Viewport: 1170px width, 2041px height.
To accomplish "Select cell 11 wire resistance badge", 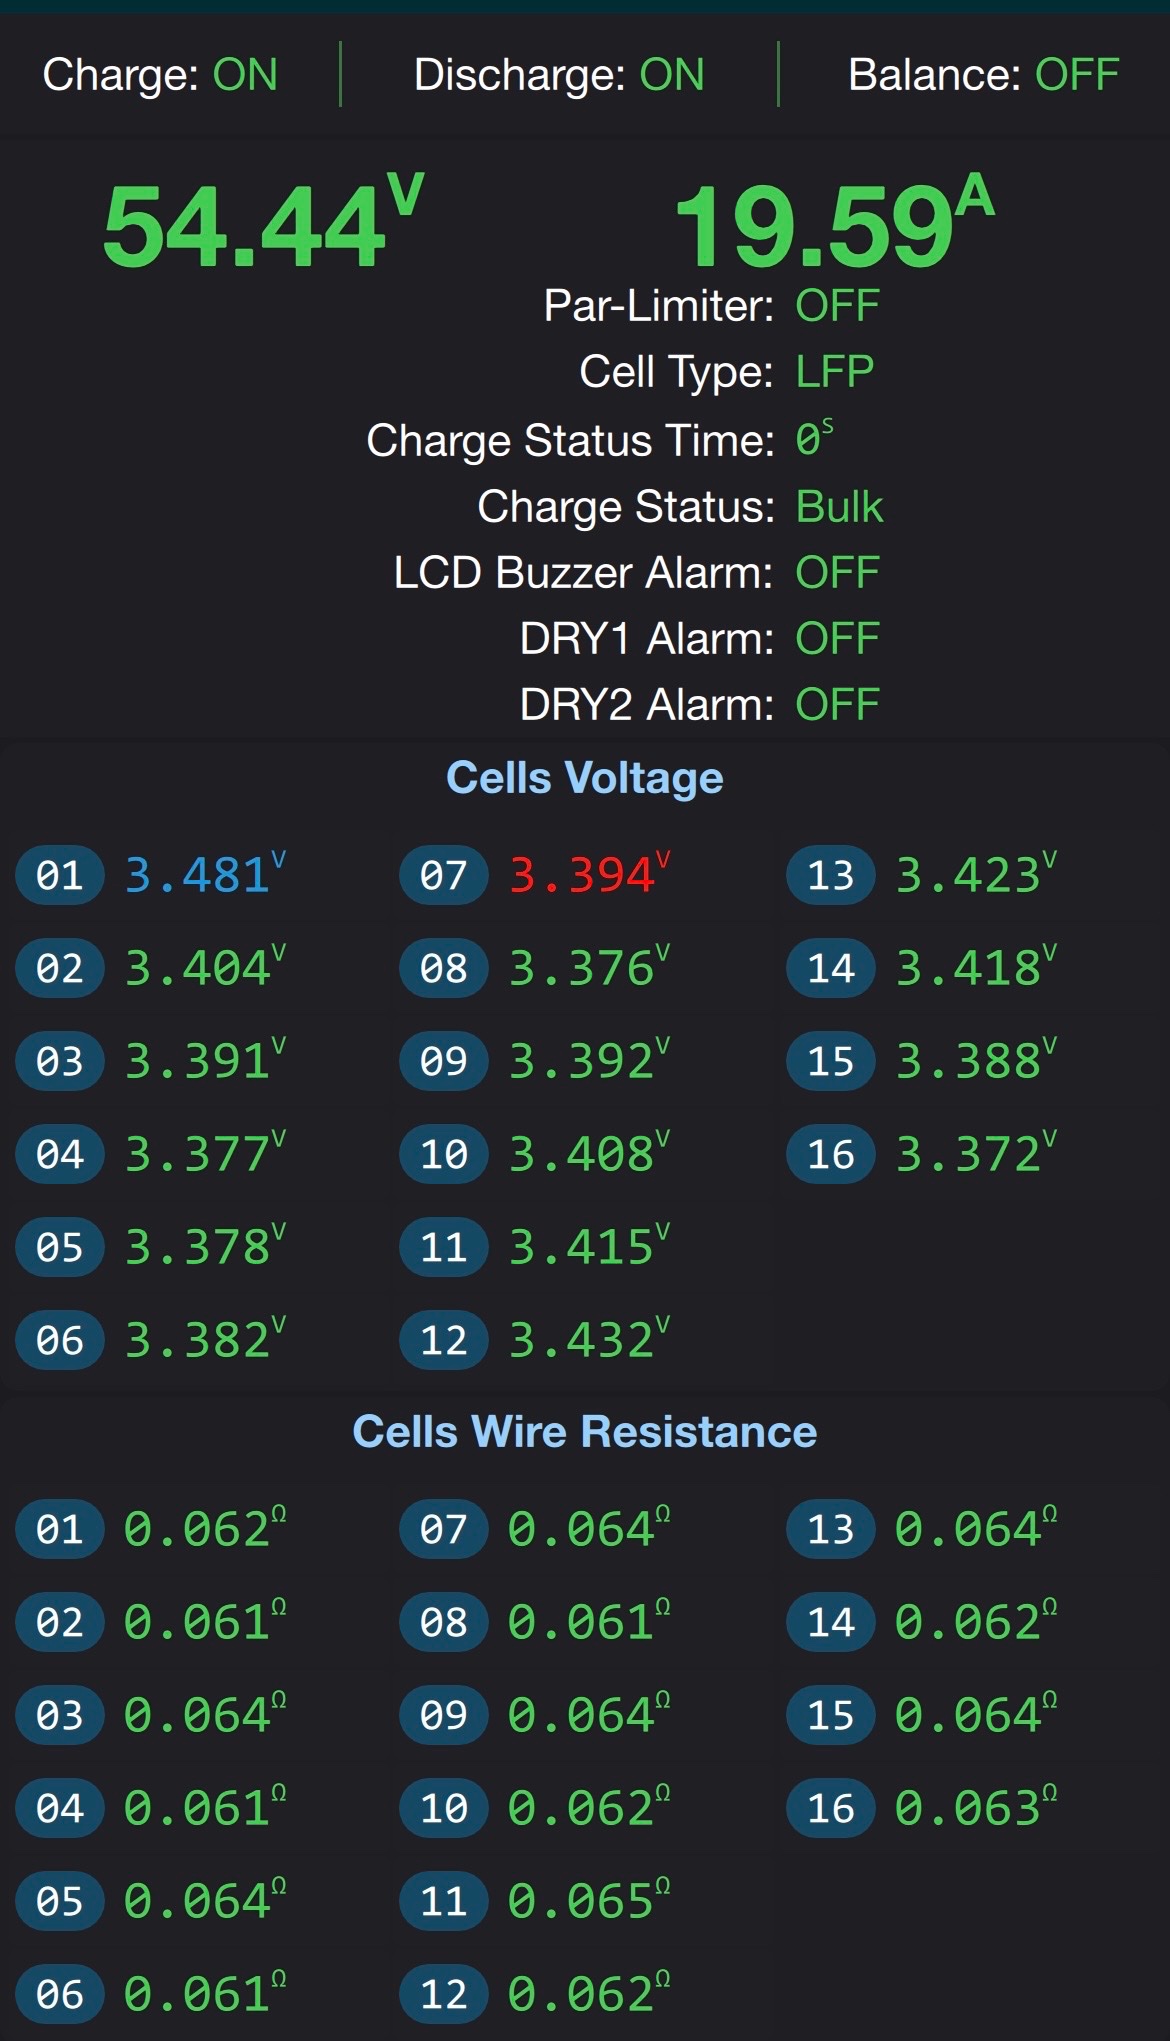I will click(x=443, y=1901).
